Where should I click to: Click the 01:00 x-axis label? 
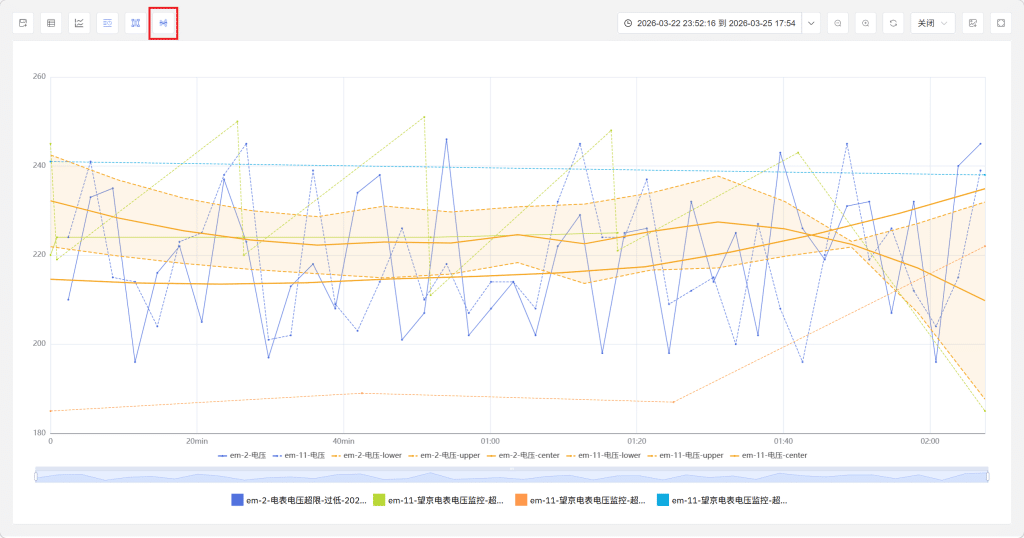490,441
